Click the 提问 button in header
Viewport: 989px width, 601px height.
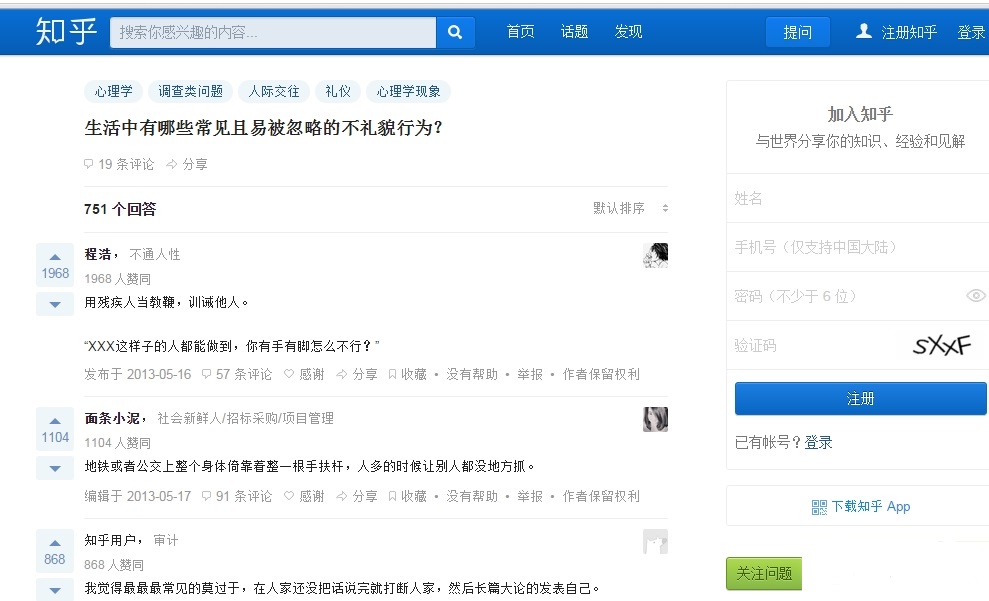coord(797,32)
